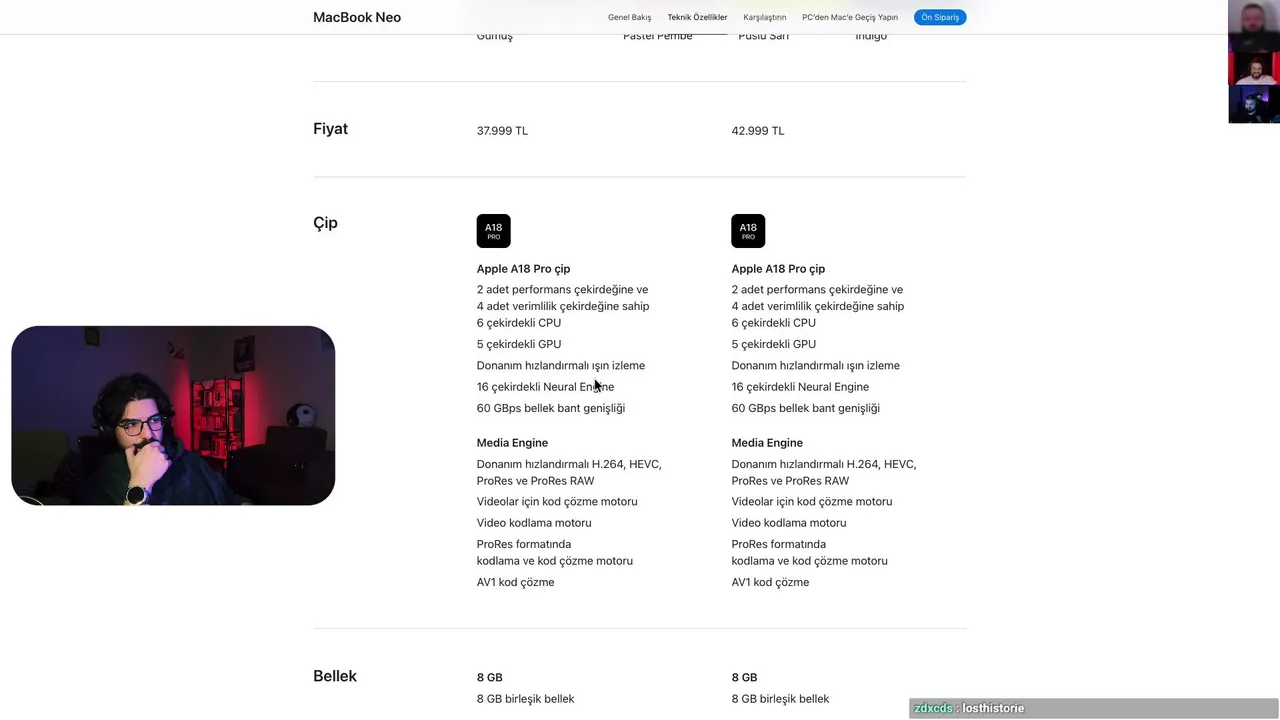
Task: Select the middle participant webcam with red background
Action: [1253, 68]
